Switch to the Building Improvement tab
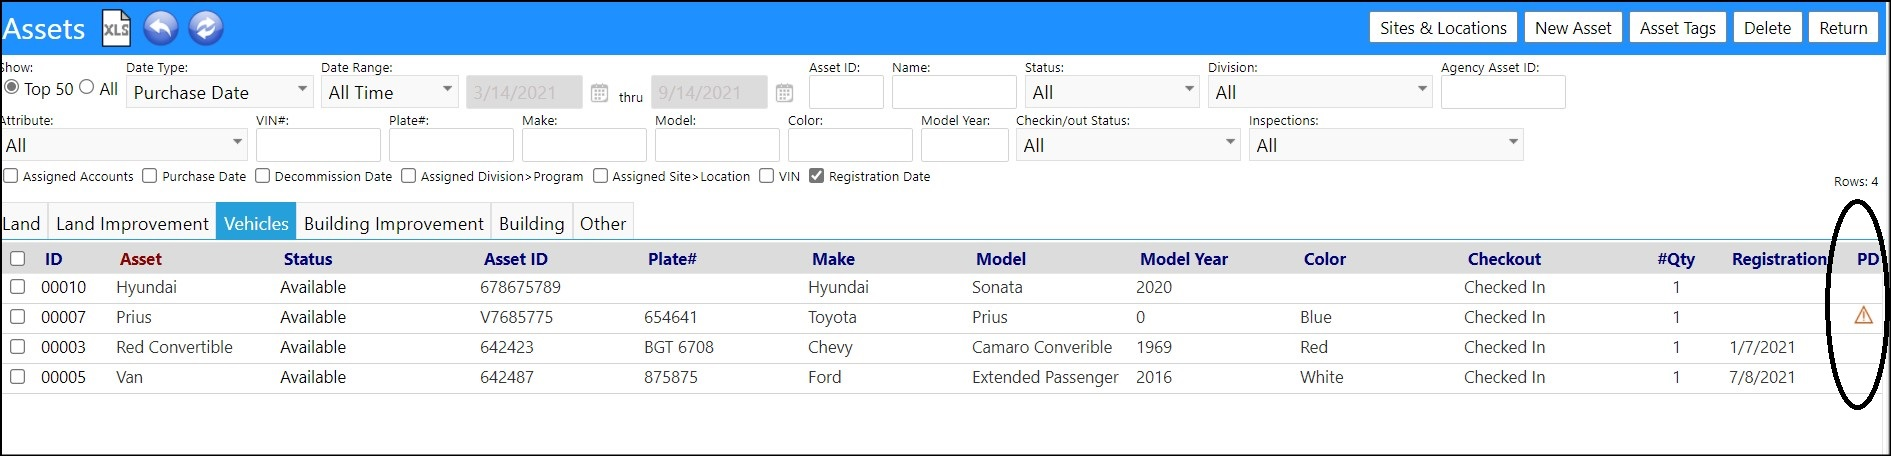The width and height of the screenshot is (1891, 456). (394, 223)
